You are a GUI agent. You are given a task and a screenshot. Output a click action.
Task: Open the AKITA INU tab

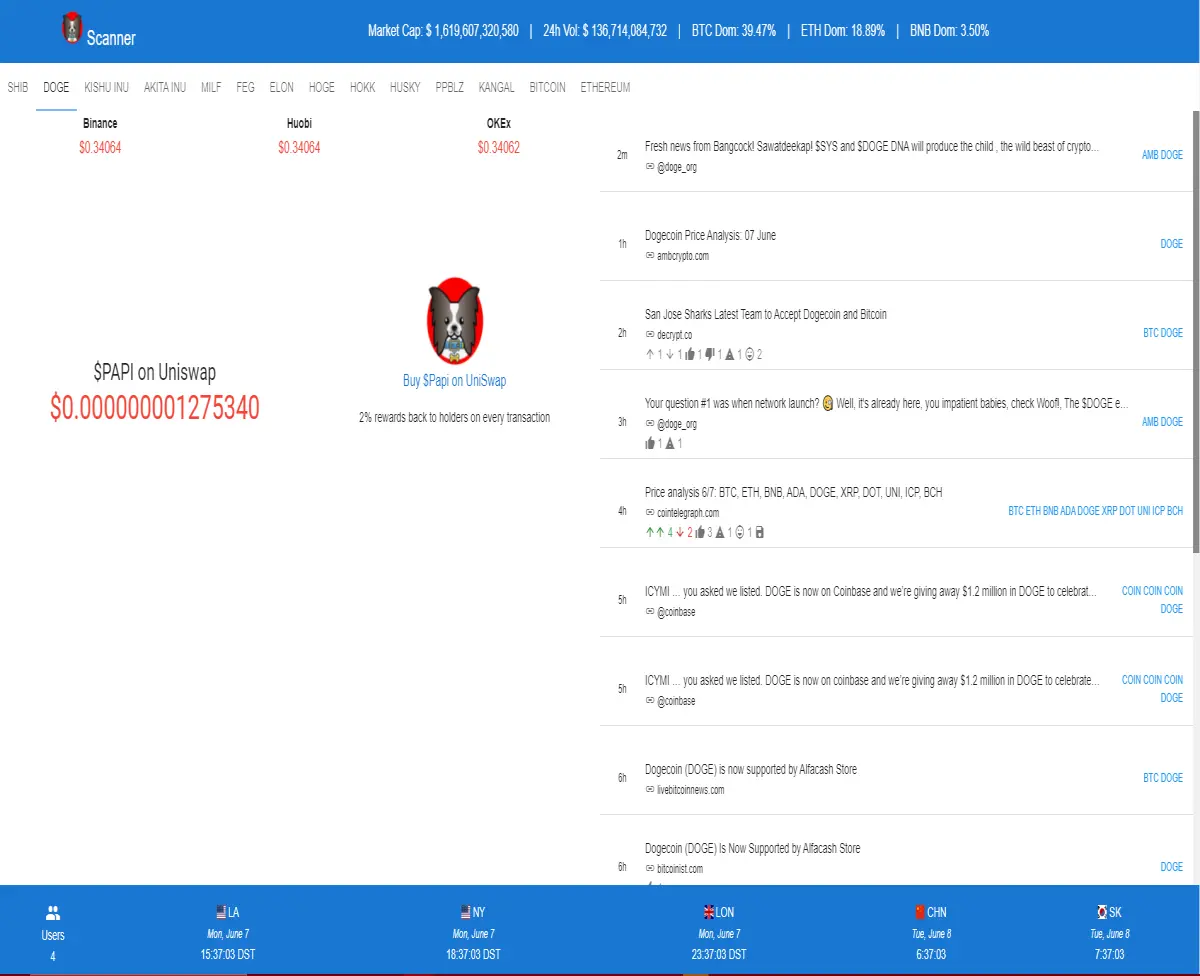click(165, 87)
